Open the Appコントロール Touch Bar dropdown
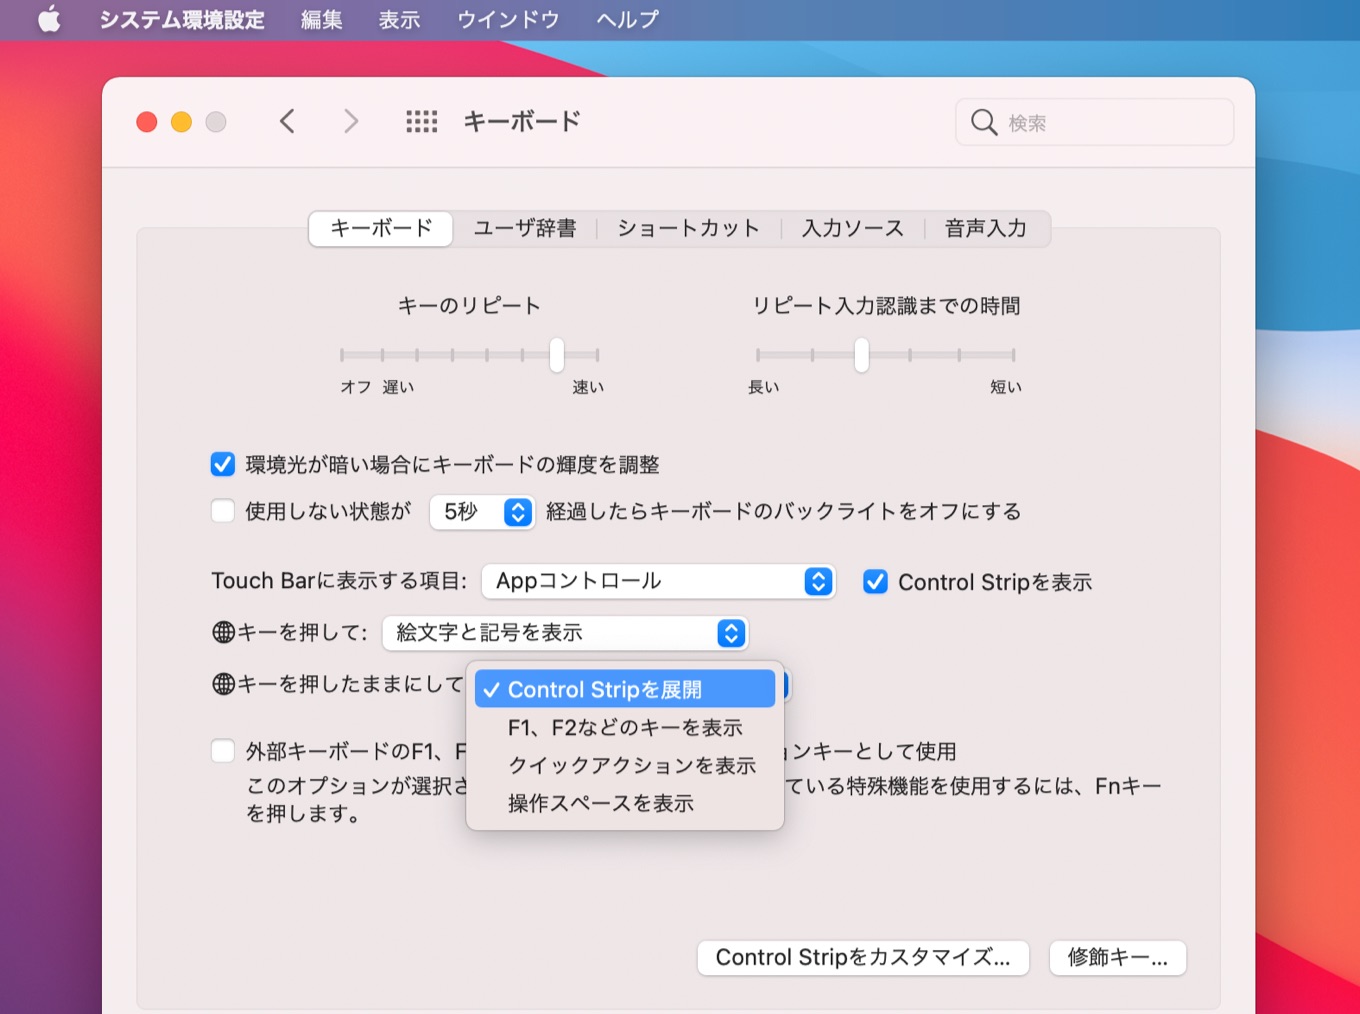The width and height of the screenshot is (1360, 1014). coord(658,581)
